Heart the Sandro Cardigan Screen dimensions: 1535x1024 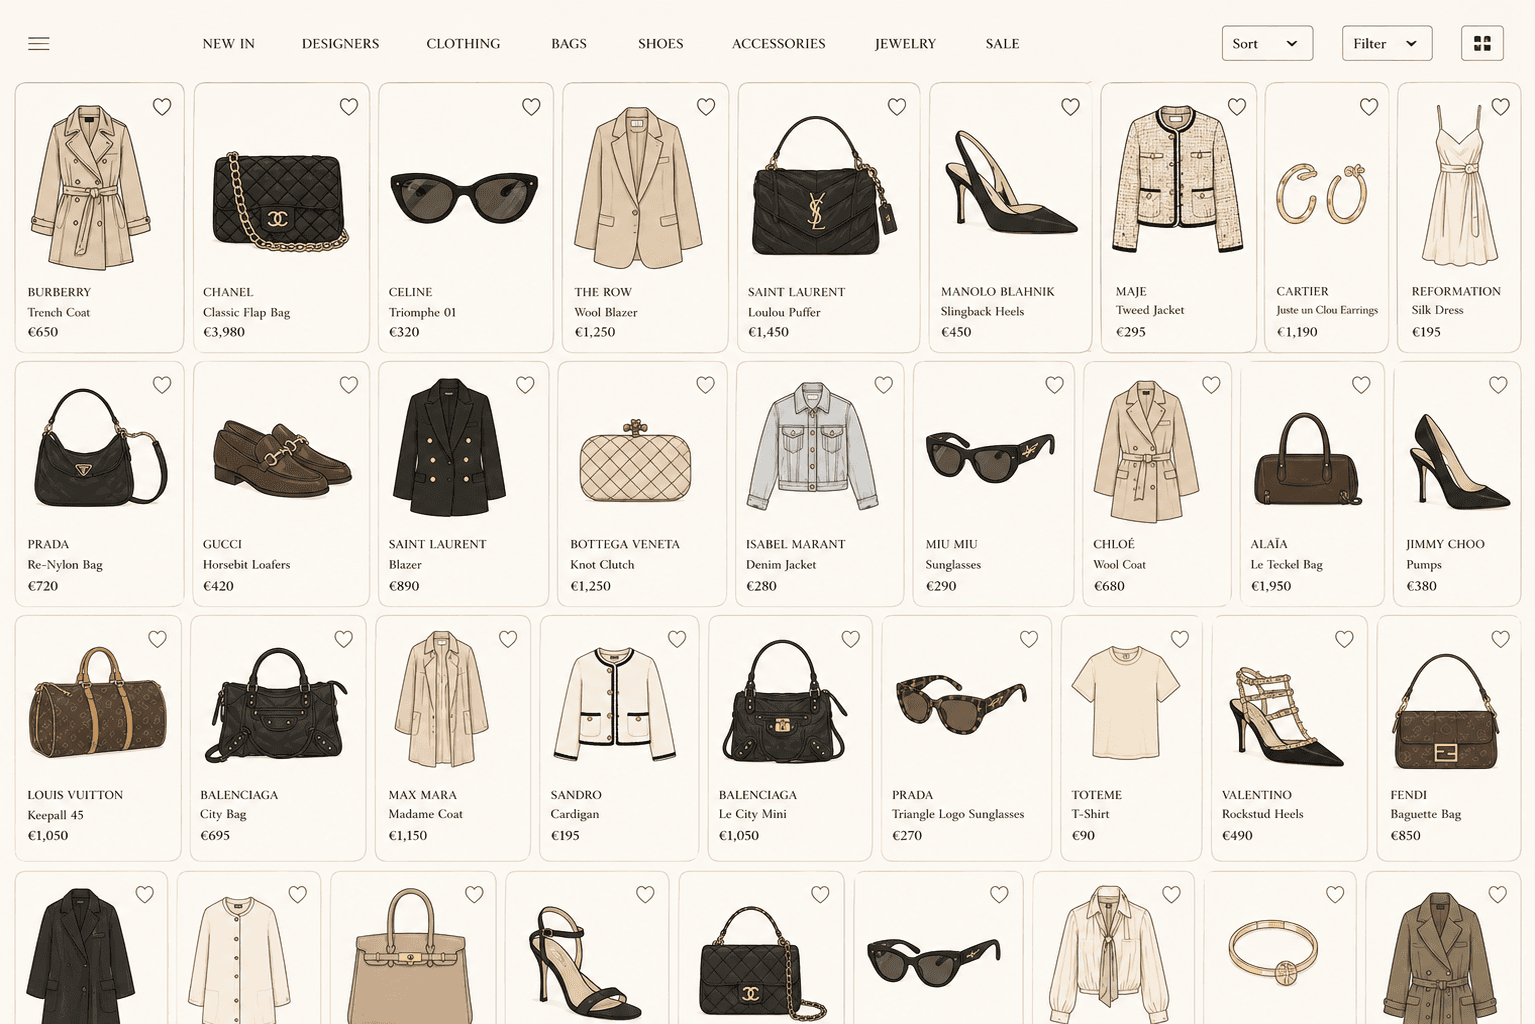677,639
